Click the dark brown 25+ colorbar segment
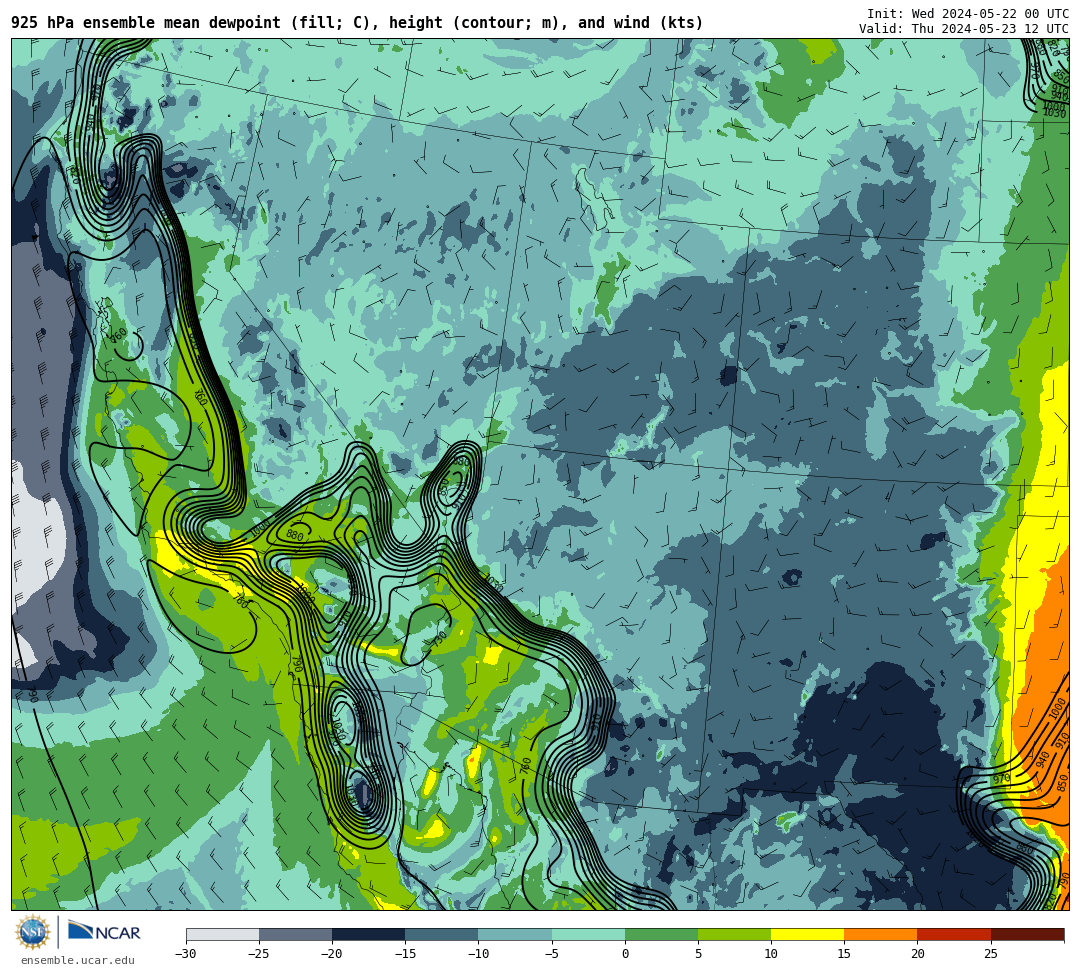Screen dimensions: 1080x973 click(1028, 934)
